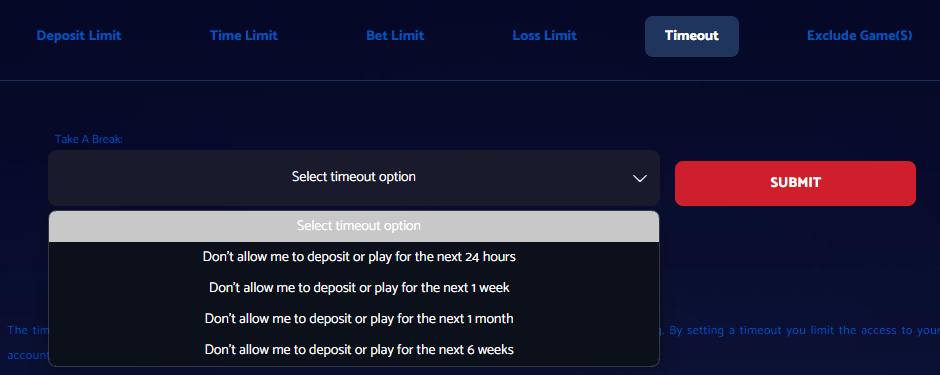This screenshot has height=375, width=940.
Task: Go to the Bet Limit tab
Action: pyautogui.click(x=395, y=35)
